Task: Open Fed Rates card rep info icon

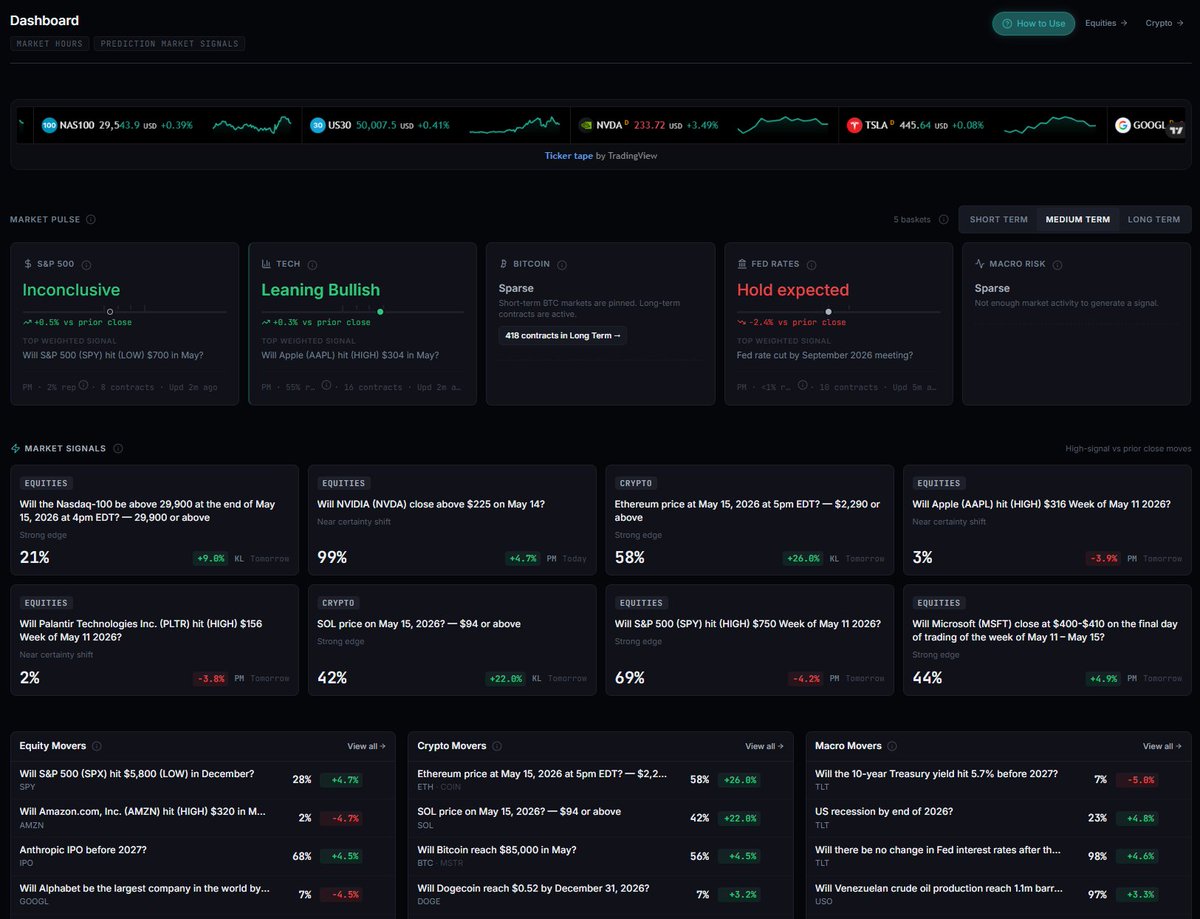Action: (802, 386)
